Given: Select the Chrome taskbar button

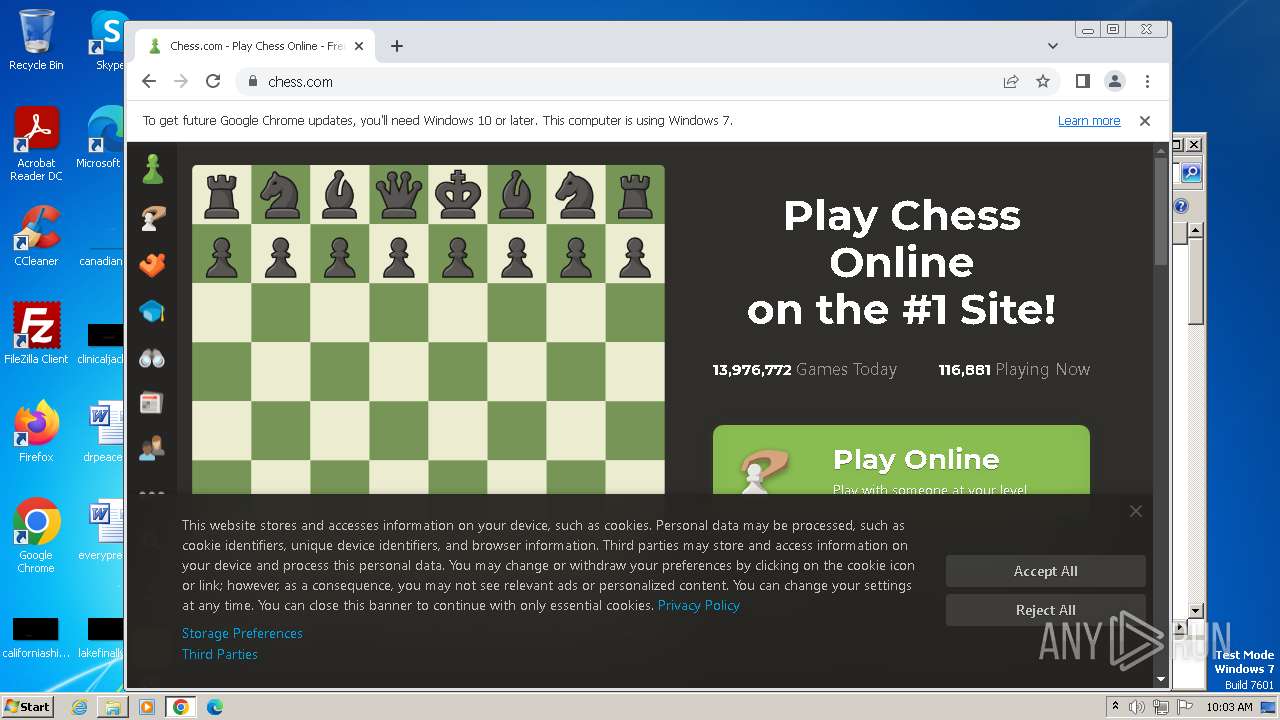Looking at the screenshot, I should 181,707.
